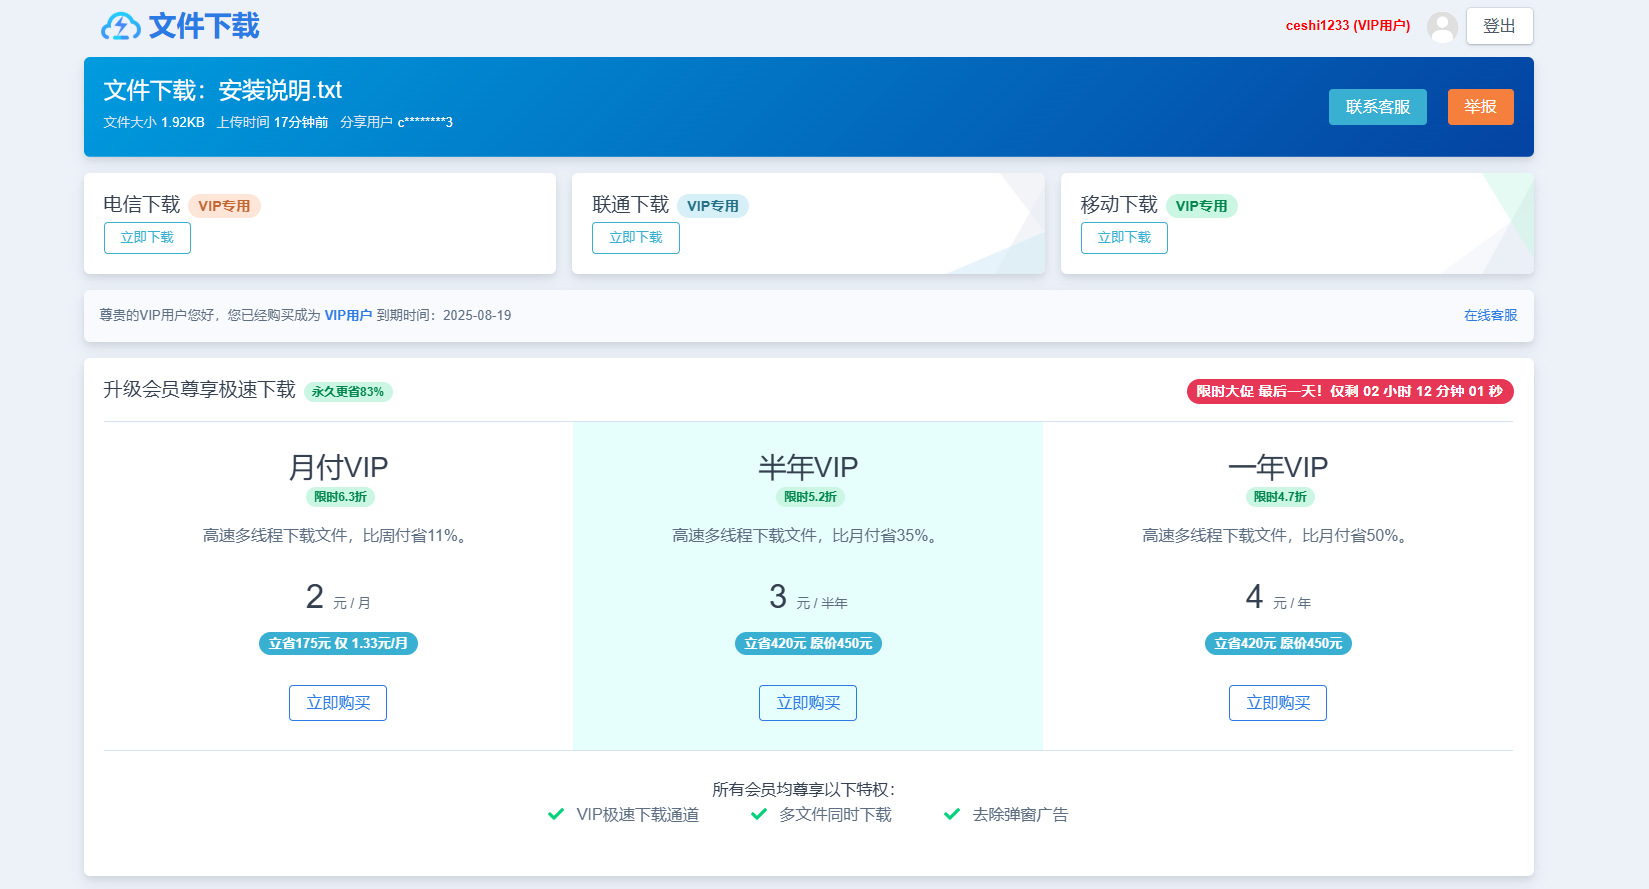Click checkmark icon beside 去除弹窗广告
The width and height of the screenshot is (1649, 889).
click(952, 814)
